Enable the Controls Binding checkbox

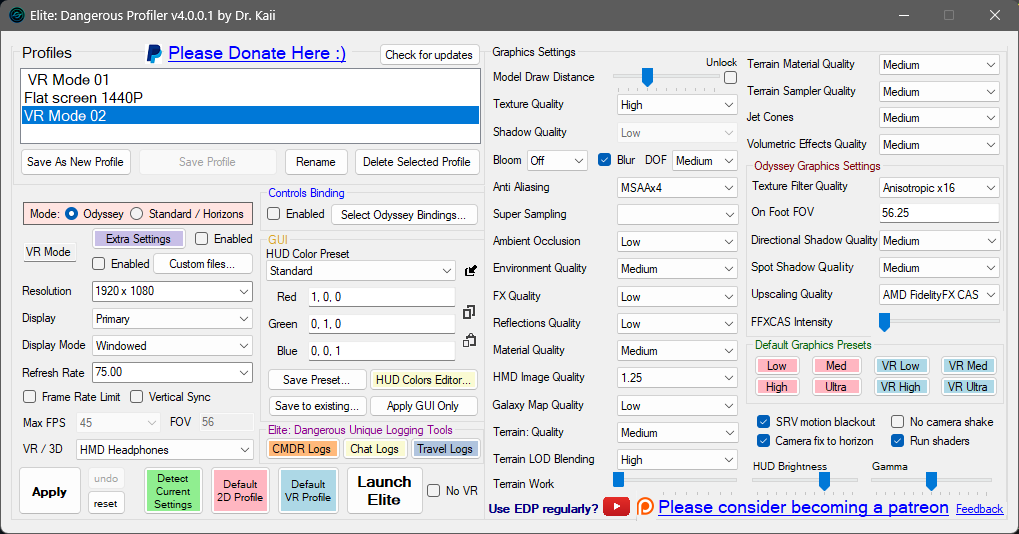click(274, 214)
